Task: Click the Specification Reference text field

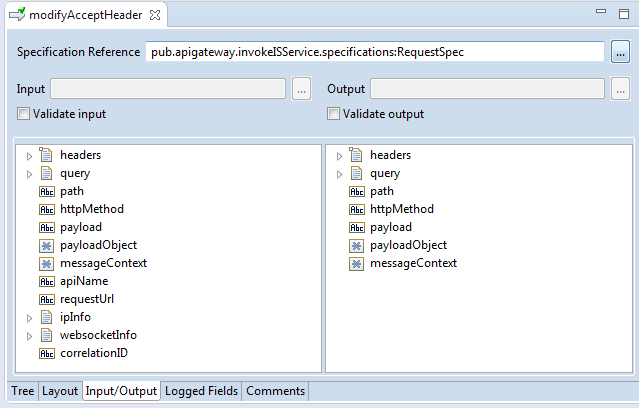Action: [374, 52]
